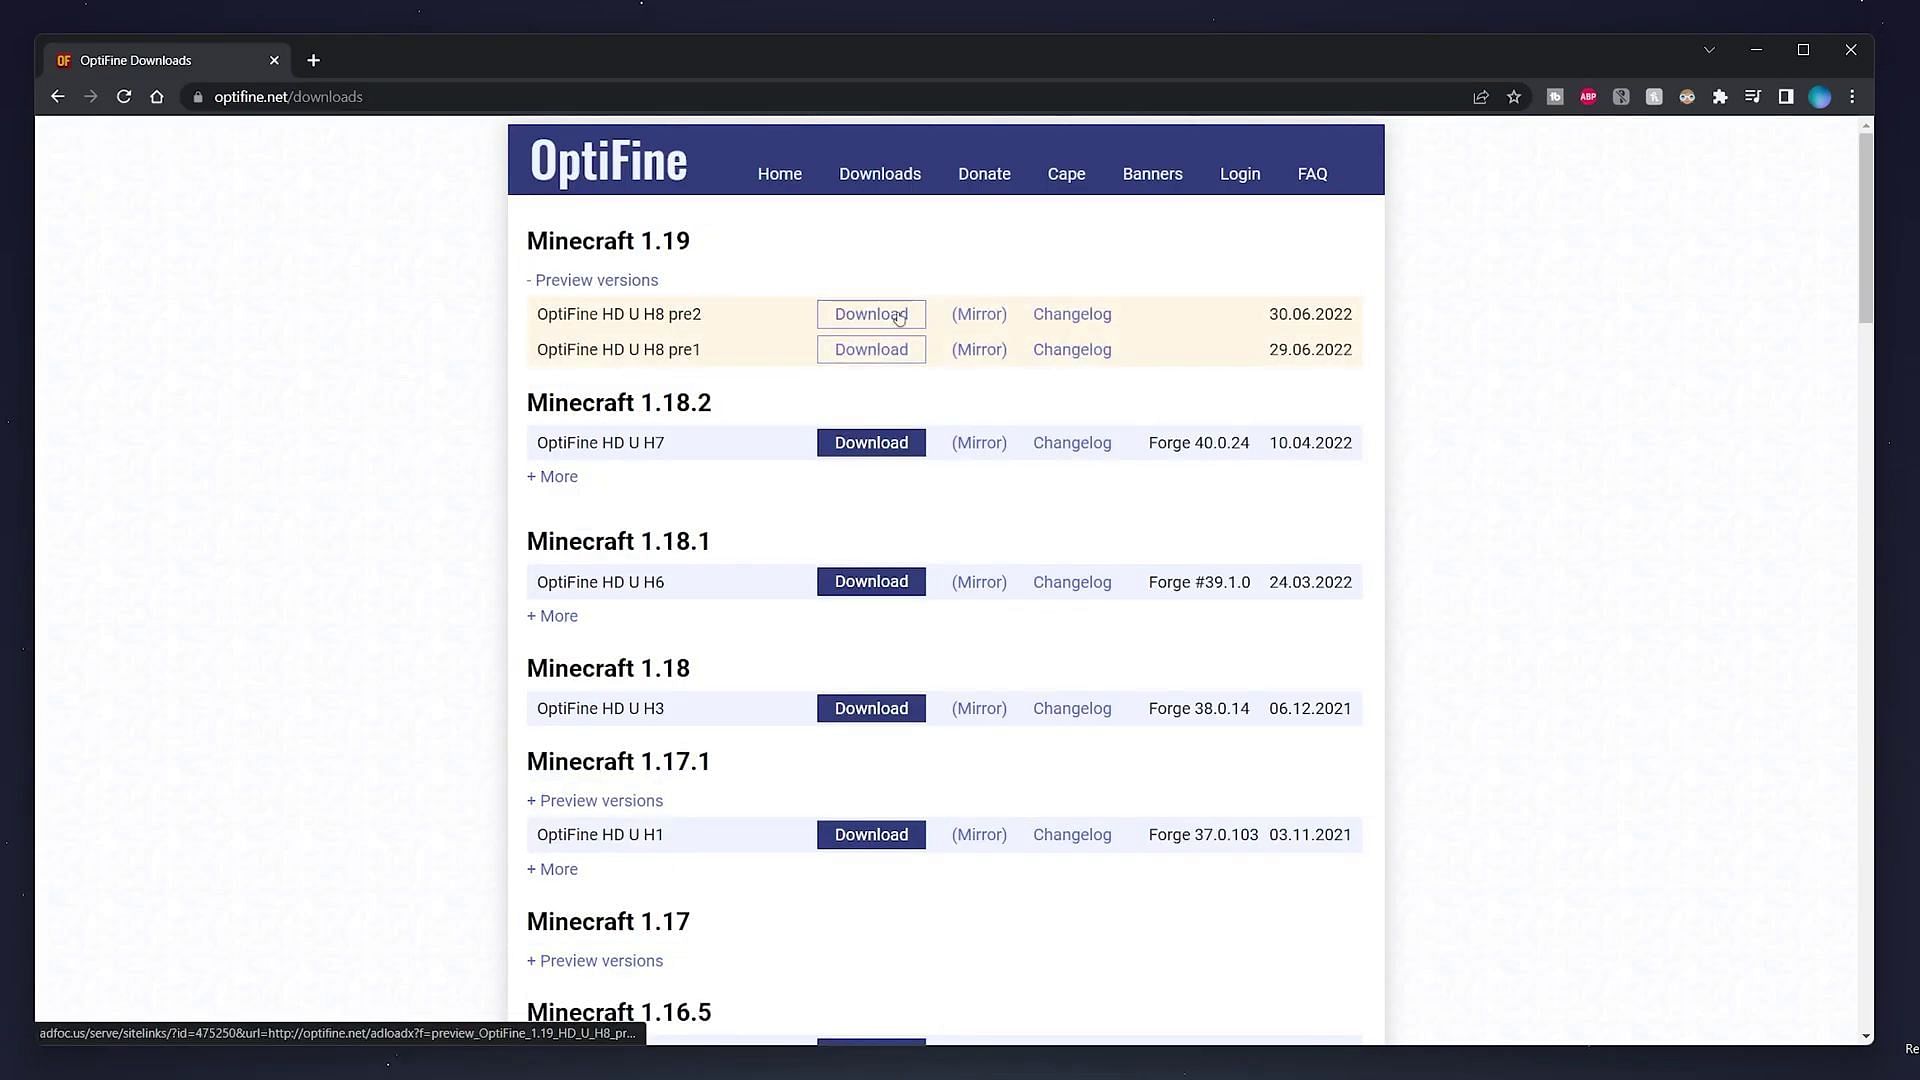
Task: Click the Donate navigation menu icon
Action: click(x=984, y=173)
